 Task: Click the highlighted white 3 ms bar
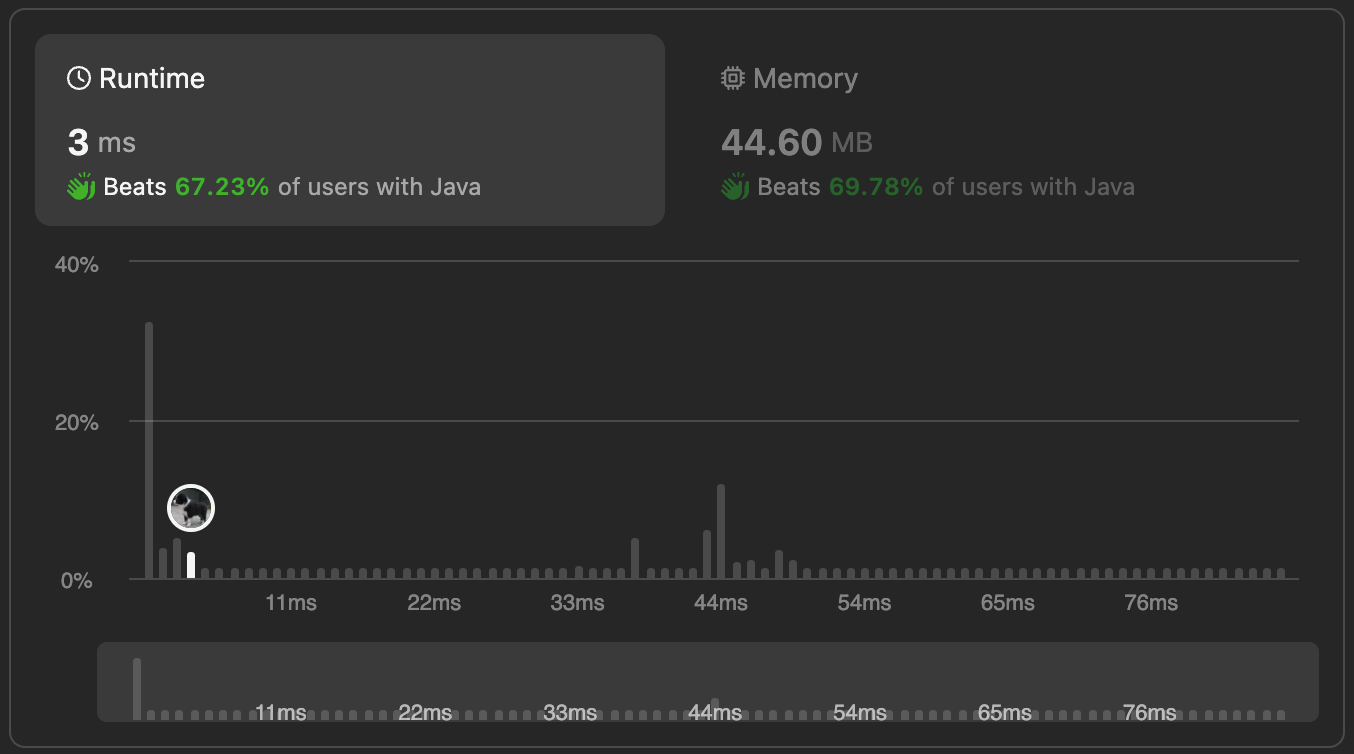191,565
